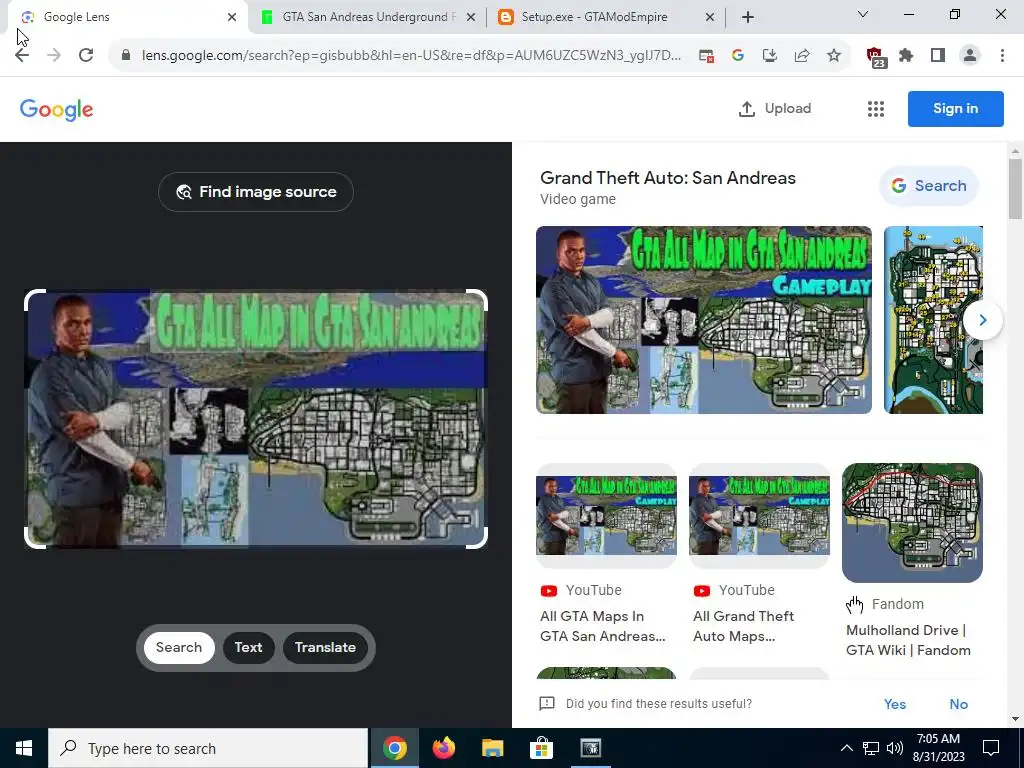Open File Explorer from the taskbar
Viewport: 1024px width, 768px height.
coord(492,748)
